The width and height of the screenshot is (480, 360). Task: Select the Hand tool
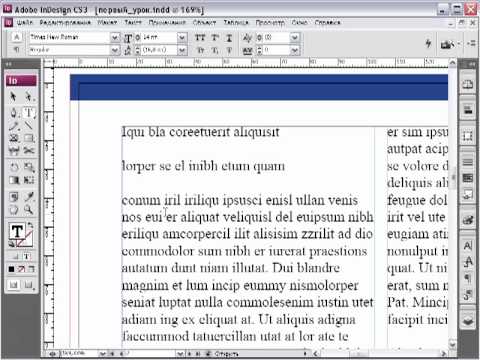(x=13, y=210)
